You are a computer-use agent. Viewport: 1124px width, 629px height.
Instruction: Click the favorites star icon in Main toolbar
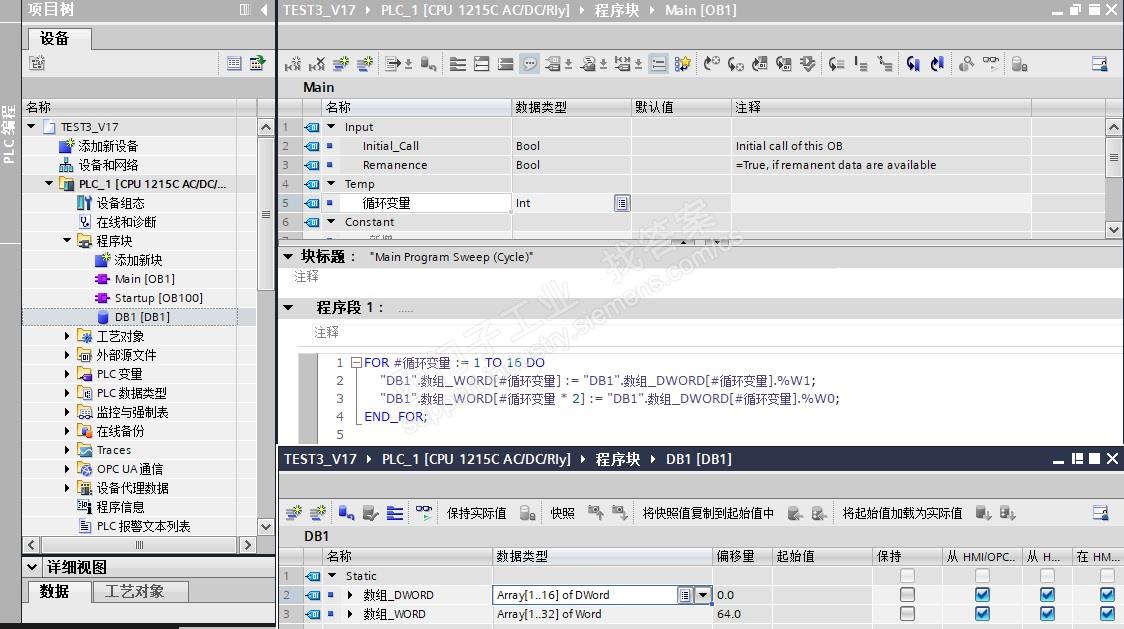tap(682, 64)
